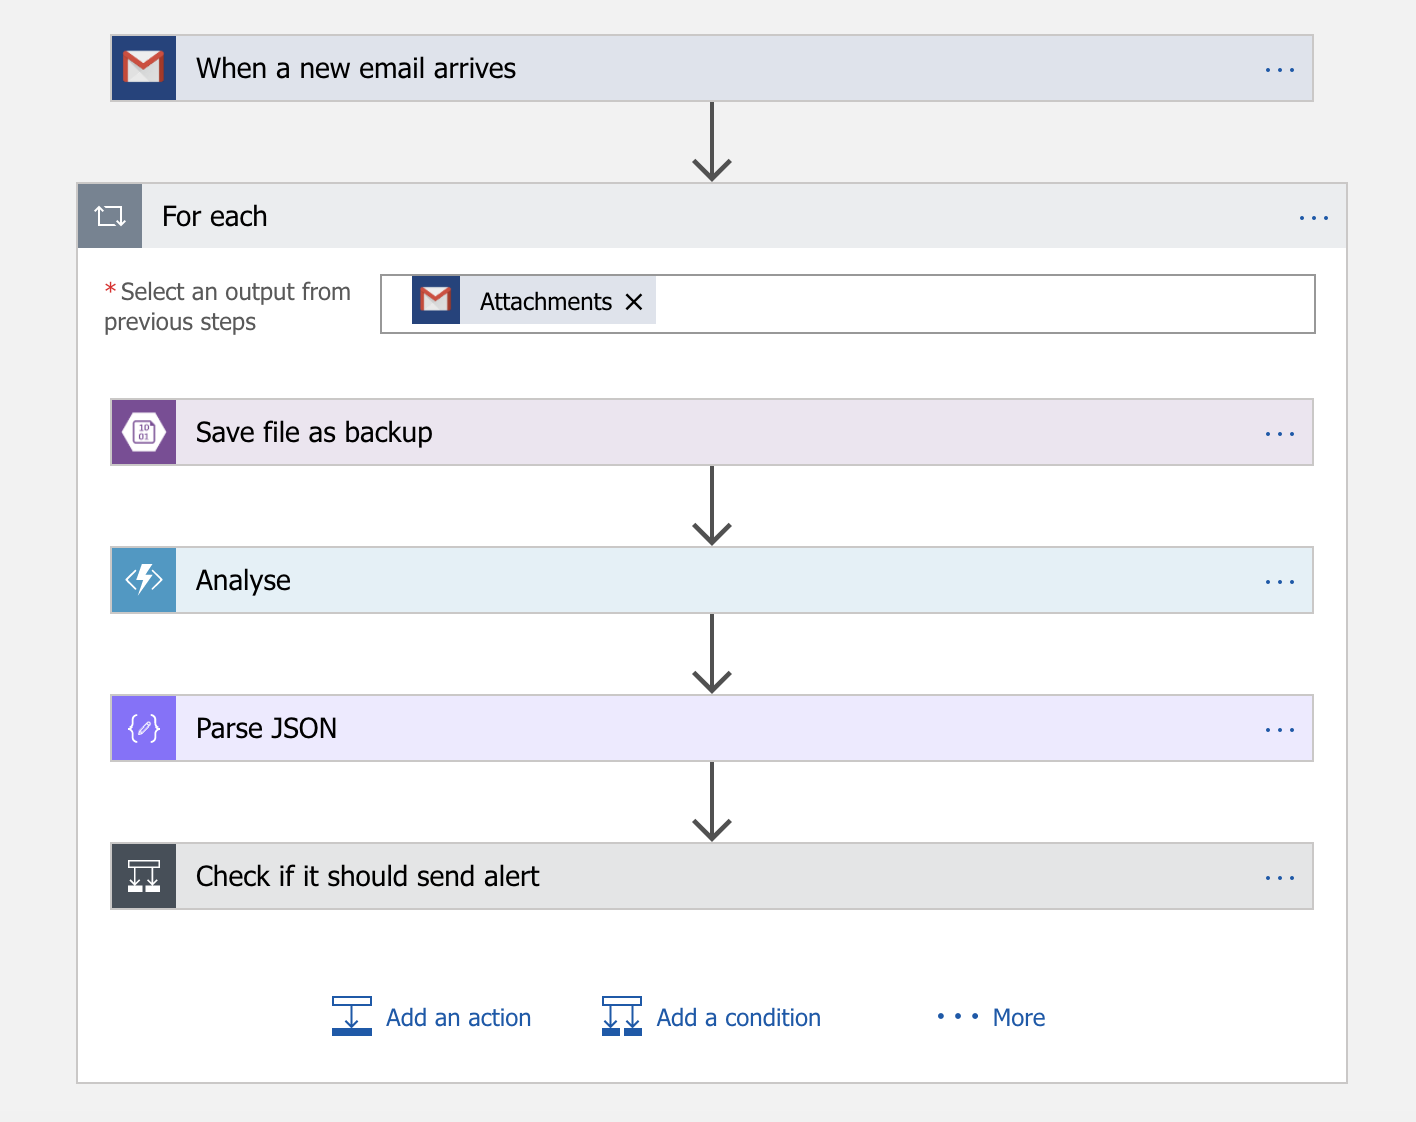Click the action icon next to Add an action
The width and height of the screenshot is (1416, 1122).
point(352,1016)
